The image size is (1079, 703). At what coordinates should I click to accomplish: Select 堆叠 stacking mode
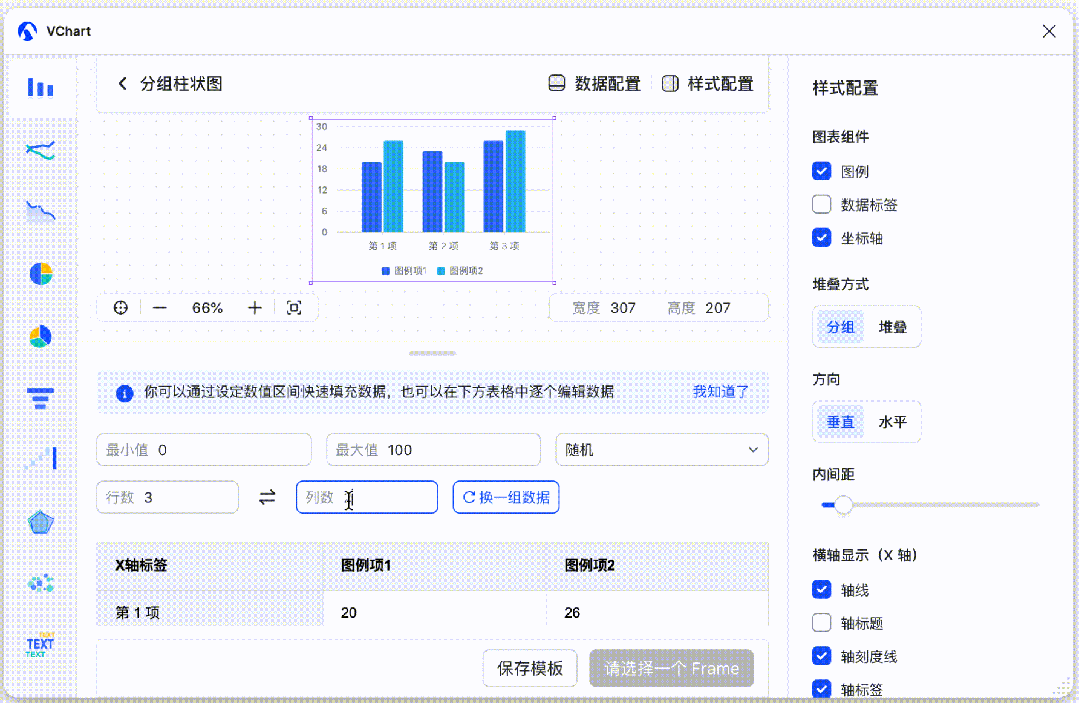pos(893,327)
